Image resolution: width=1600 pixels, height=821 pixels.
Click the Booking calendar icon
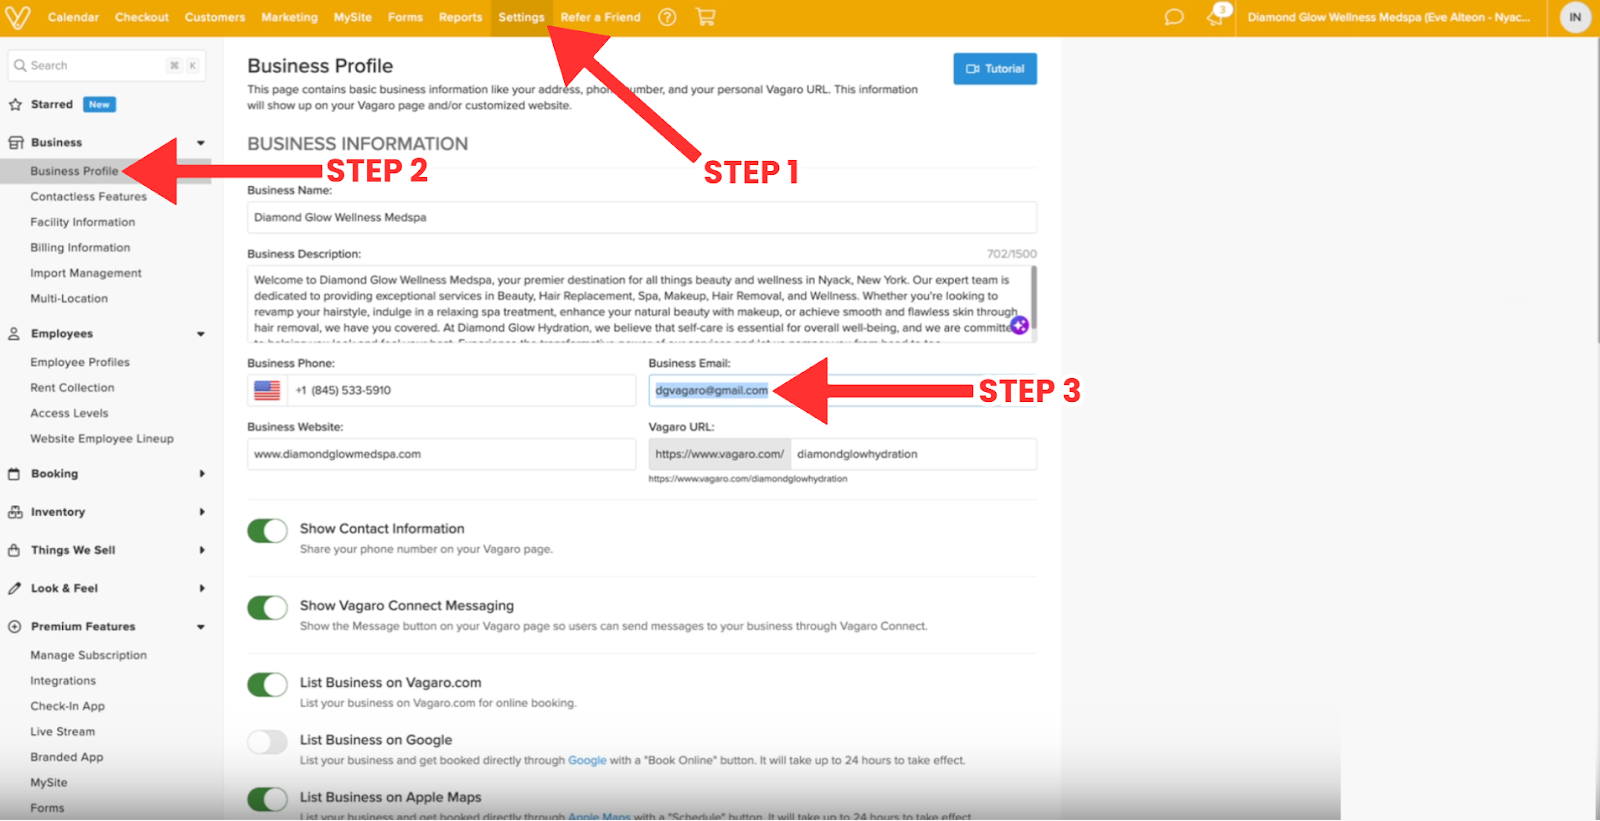click(x=14, y=474)
